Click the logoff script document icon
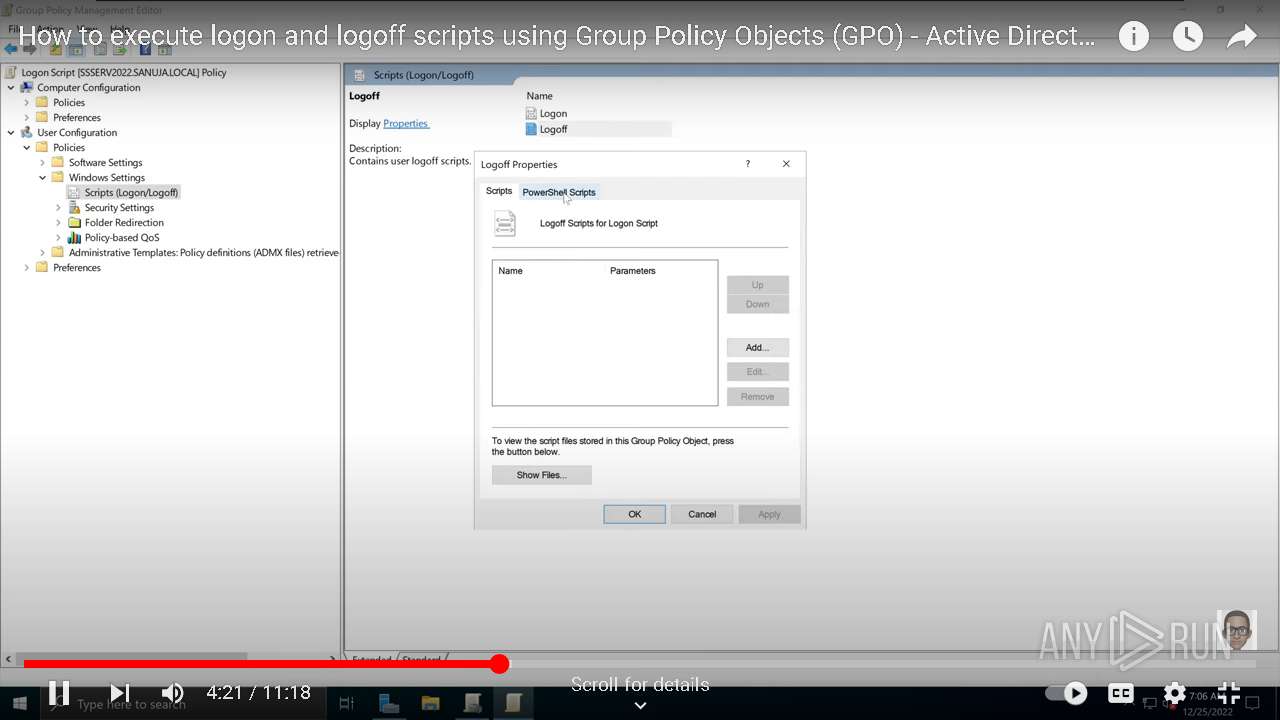Screen dimensions: 1280x720 coord(505,223)
